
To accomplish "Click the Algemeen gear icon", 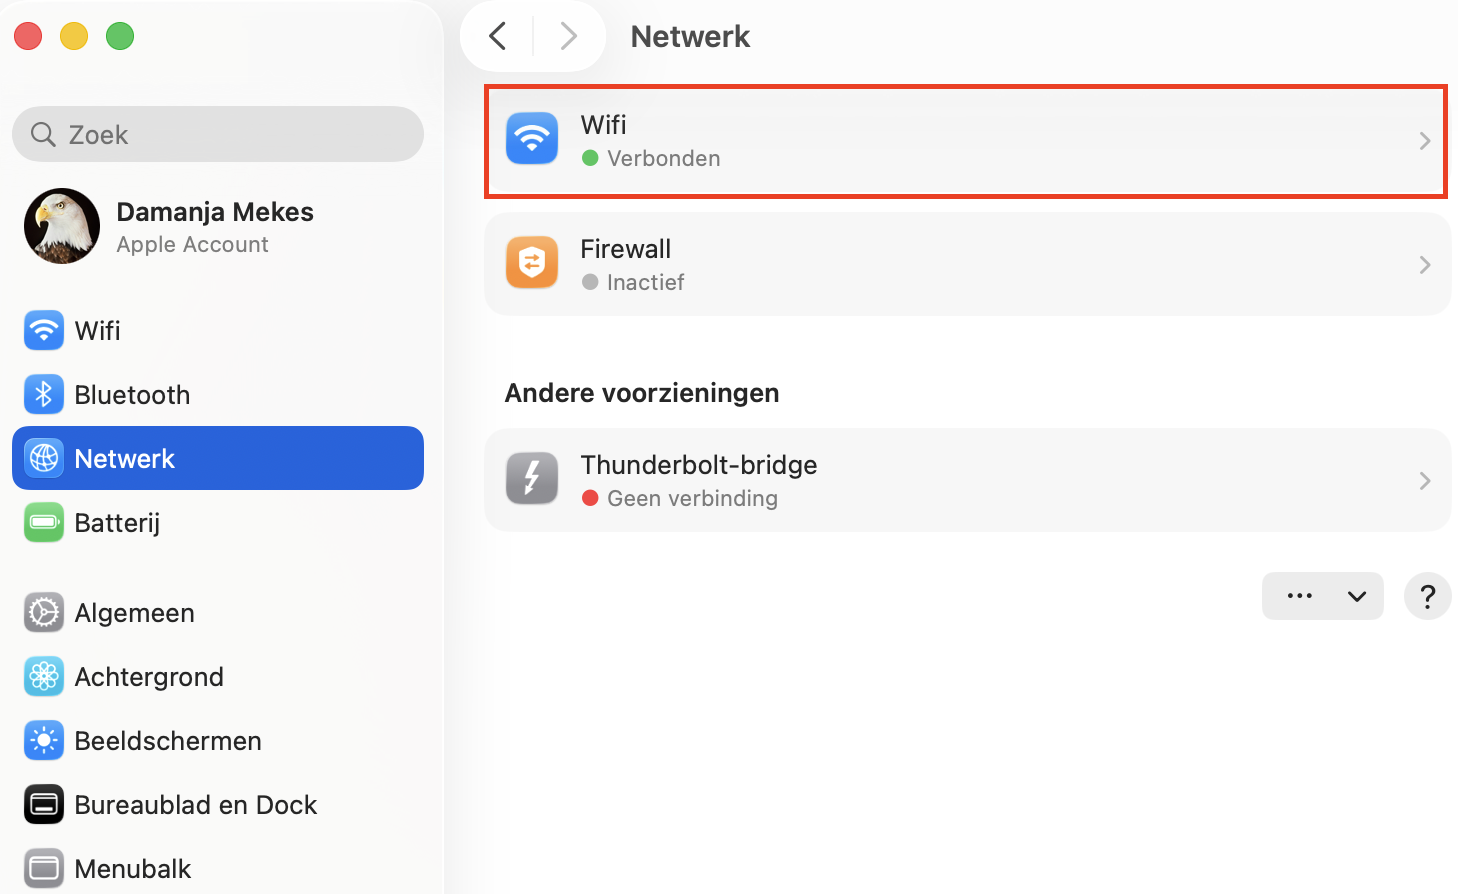I will click(x=43, y=612).
